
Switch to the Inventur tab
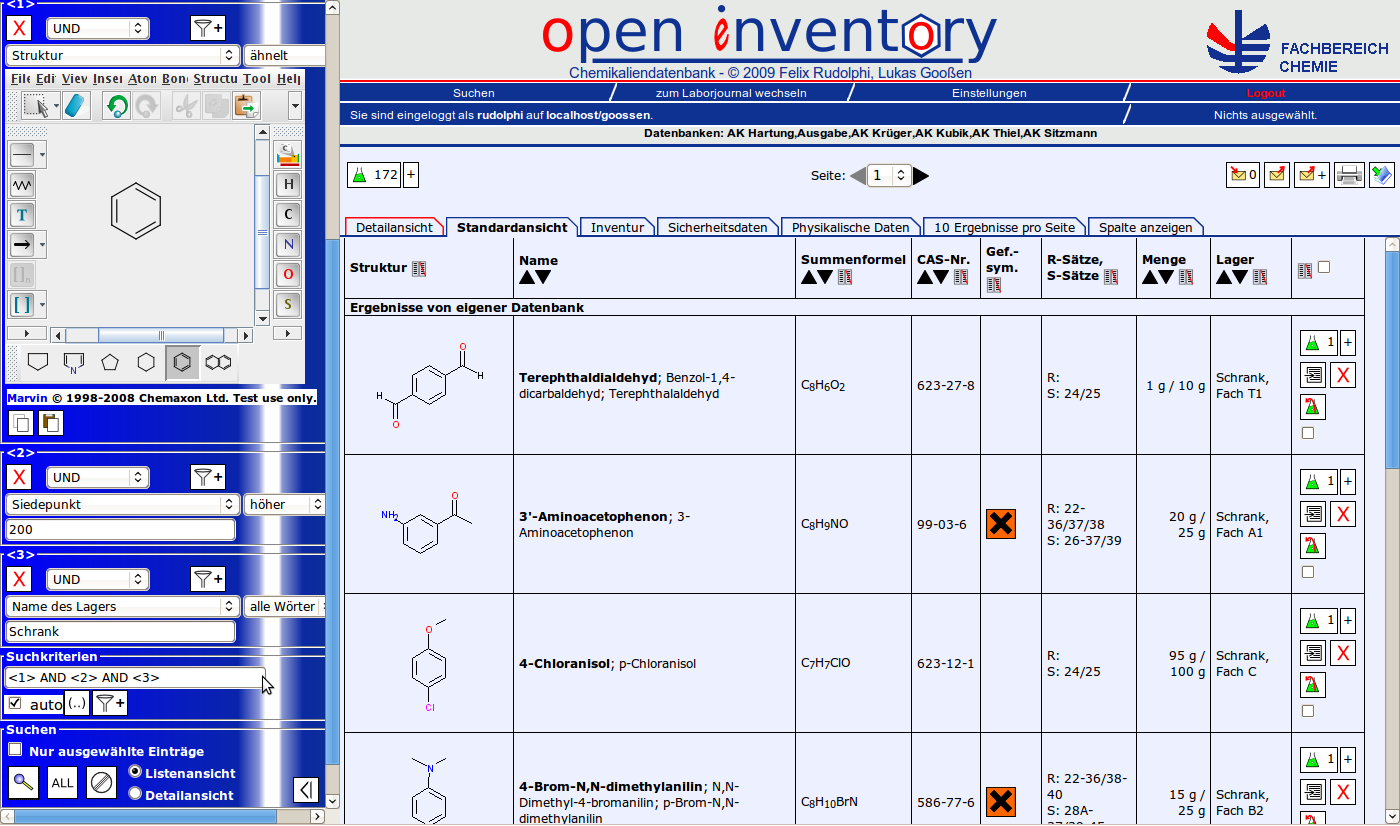click(617, 227)
